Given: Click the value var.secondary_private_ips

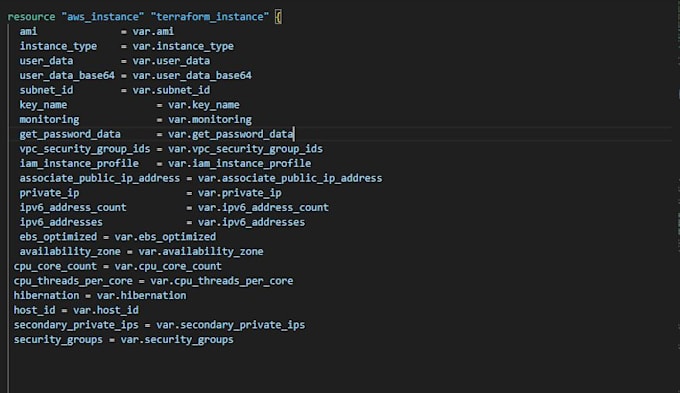Looking at the screenshot, I should [231, 325].
